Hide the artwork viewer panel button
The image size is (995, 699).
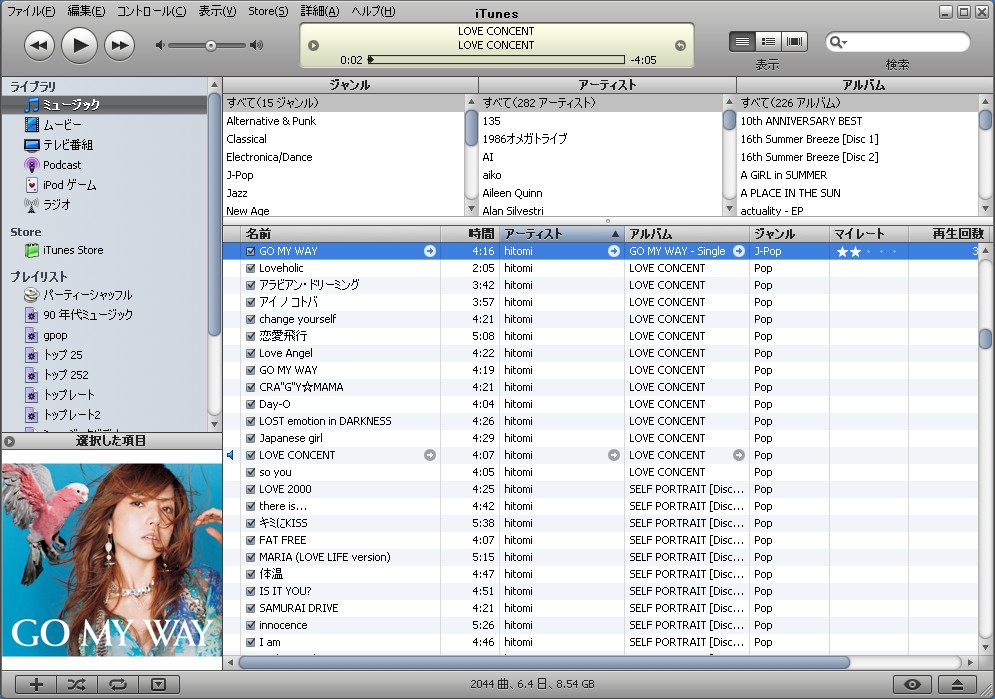click(x=159, y=684)
